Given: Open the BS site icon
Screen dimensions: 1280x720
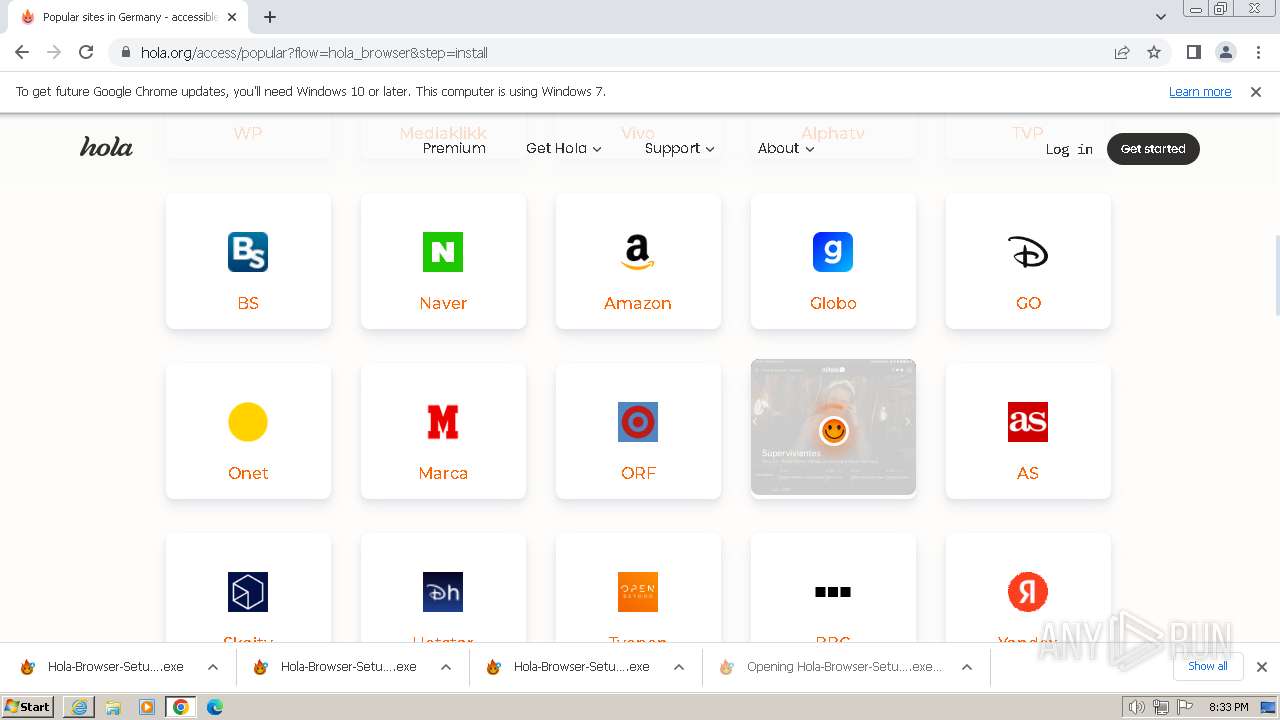Looking at the screenshot, I should coord(248,252).
